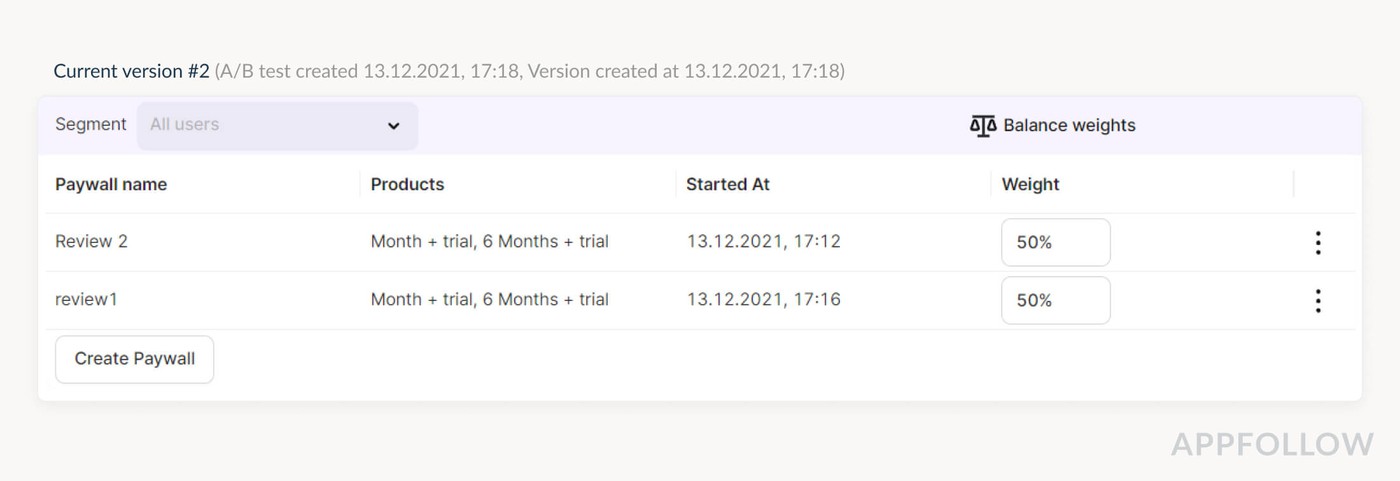Click the Balance weights scale icon
The width and height of the screenshot is (1400, 481).
click(983, 126)
